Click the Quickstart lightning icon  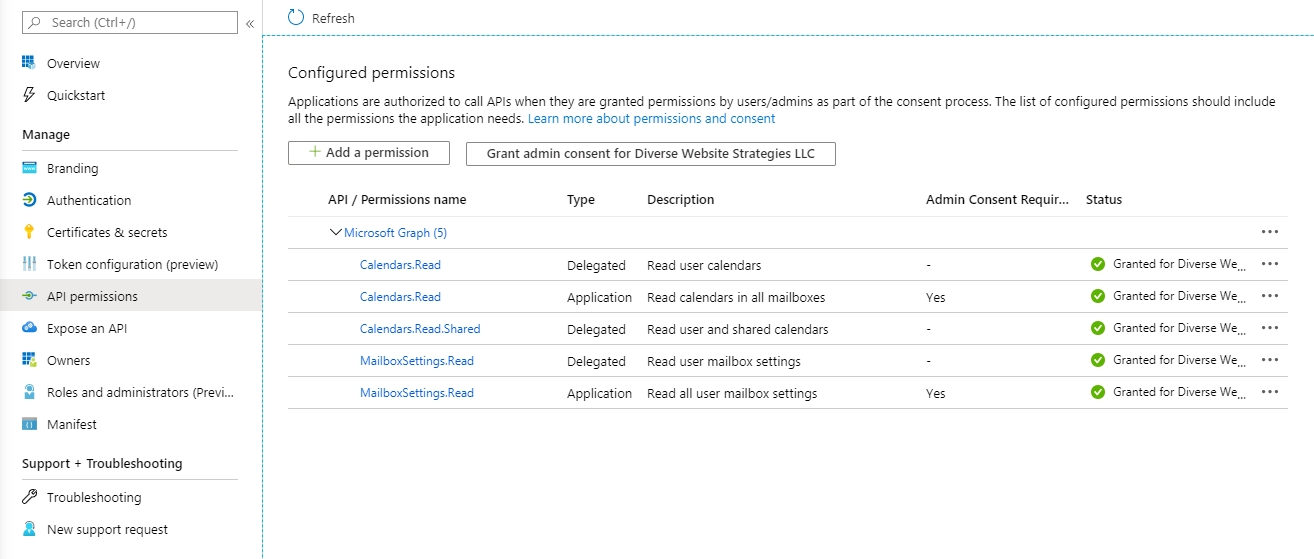[x=29, y=95]
